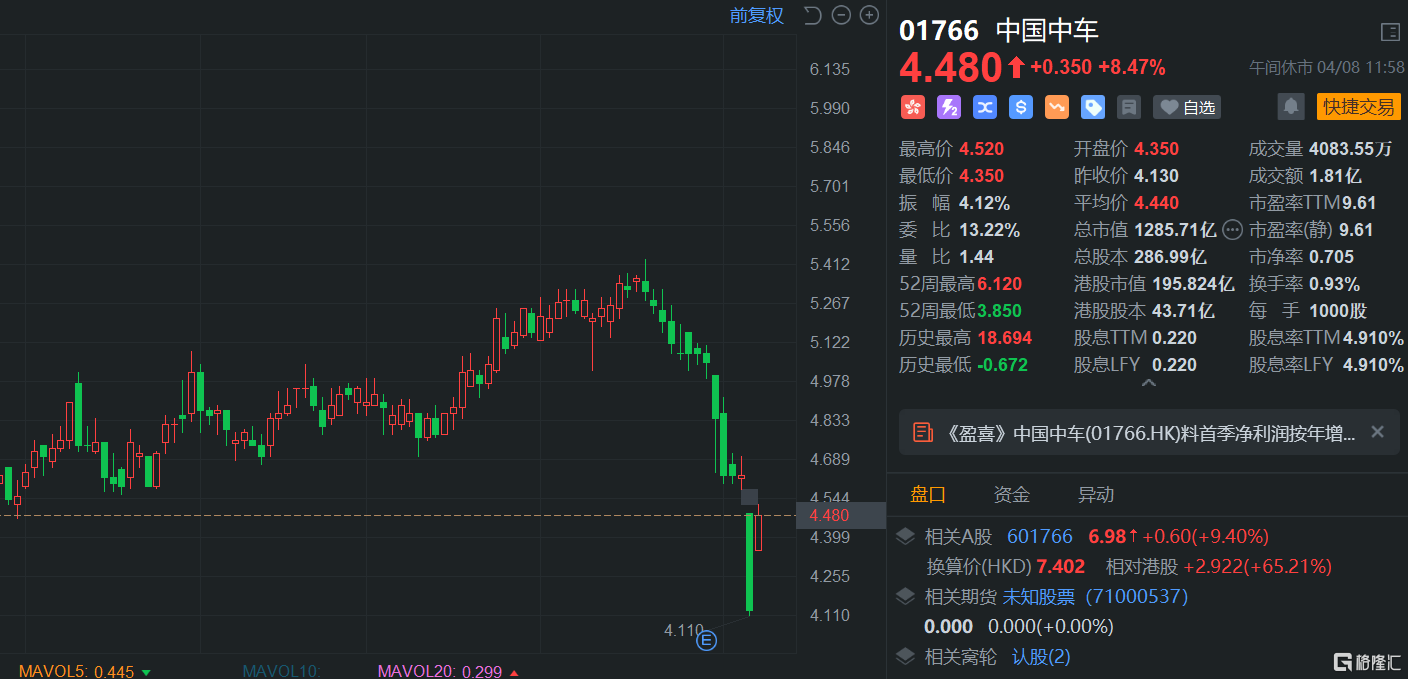Click the orange downward trend icon
The height and width of the screenshot is (679, 1408).
(1056, 107)
